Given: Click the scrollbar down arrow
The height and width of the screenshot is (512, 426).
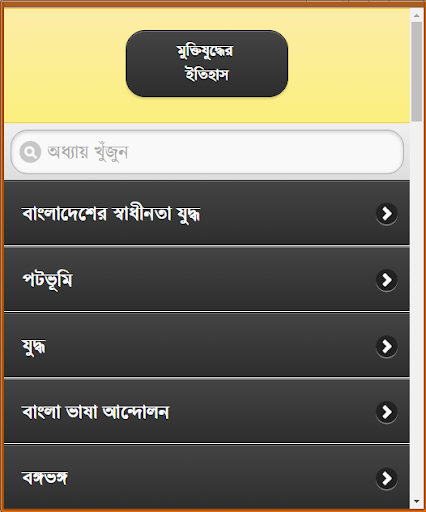Looking at the screenshot, I should click(417, 501).
